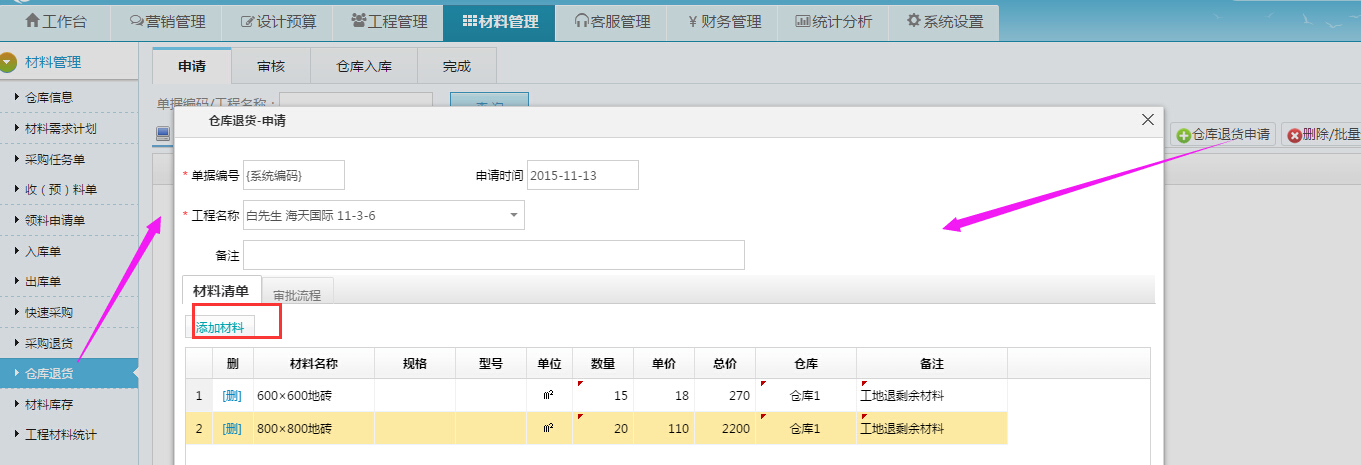Click the 申请时间 date field
Screen dimensions: 1361x465
point(582,175)
